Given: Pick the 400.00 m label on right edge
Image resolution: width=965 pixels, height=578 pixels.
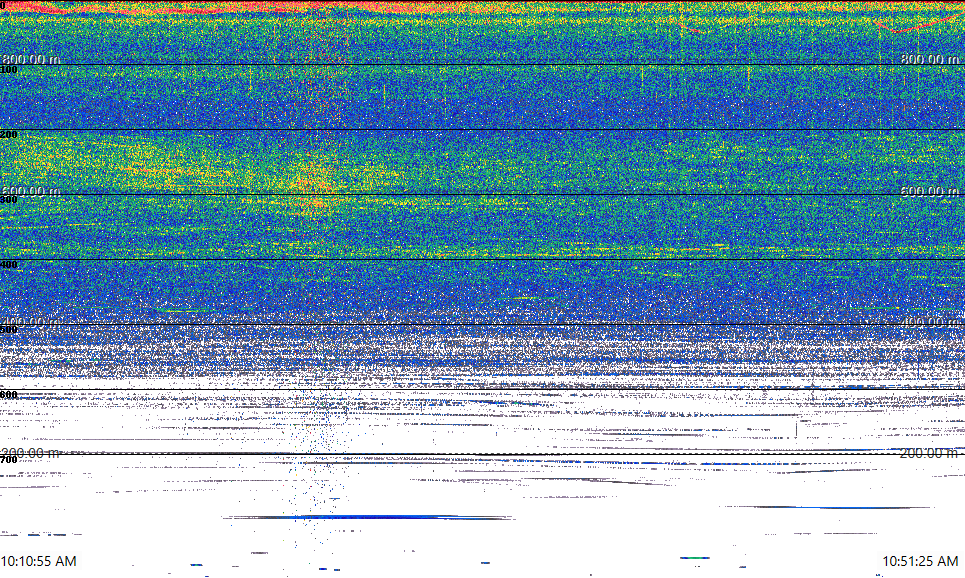Looking at the screenshot, I should tap(929, 322).
